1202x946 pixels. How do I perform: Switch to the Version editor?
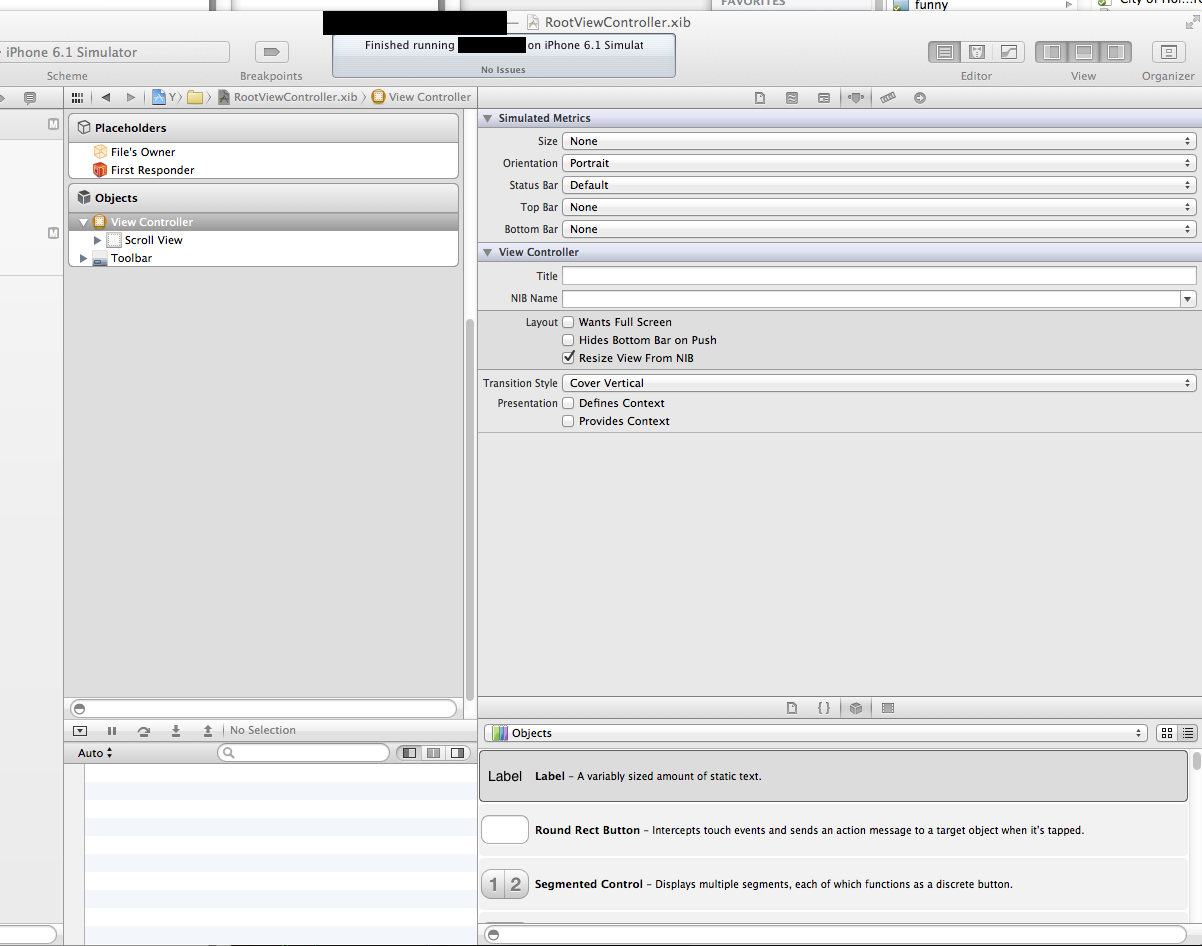pos(1008,52)
